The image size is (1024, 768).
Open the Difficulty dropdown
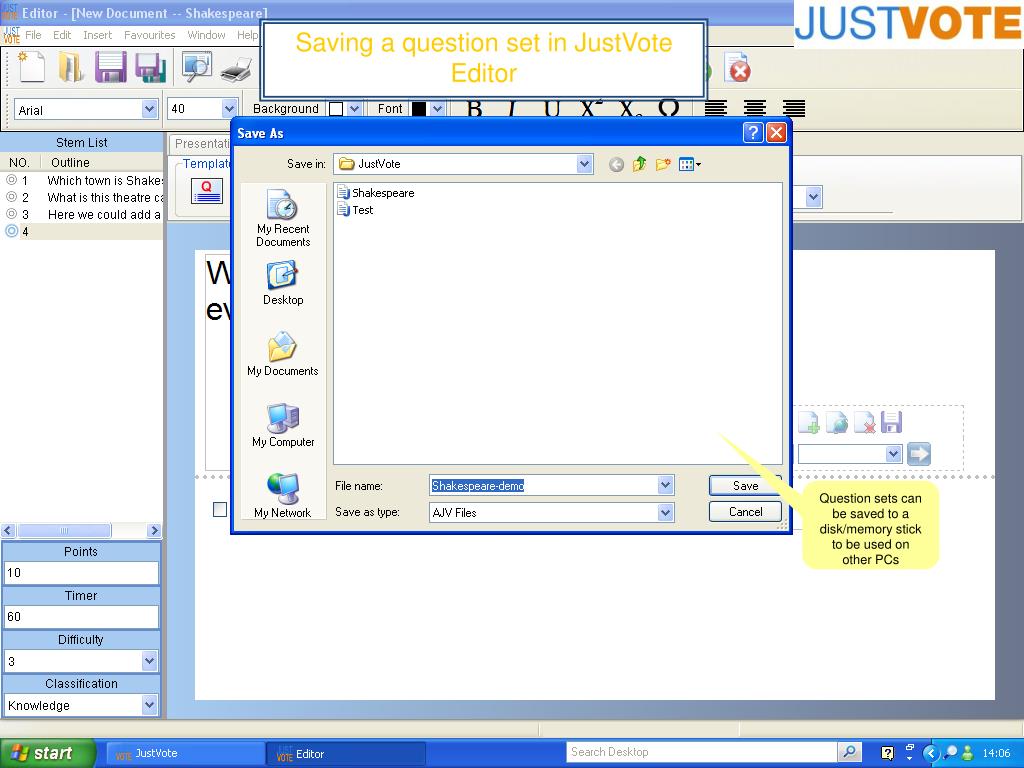pyautogui.click(x=150, y=662)
